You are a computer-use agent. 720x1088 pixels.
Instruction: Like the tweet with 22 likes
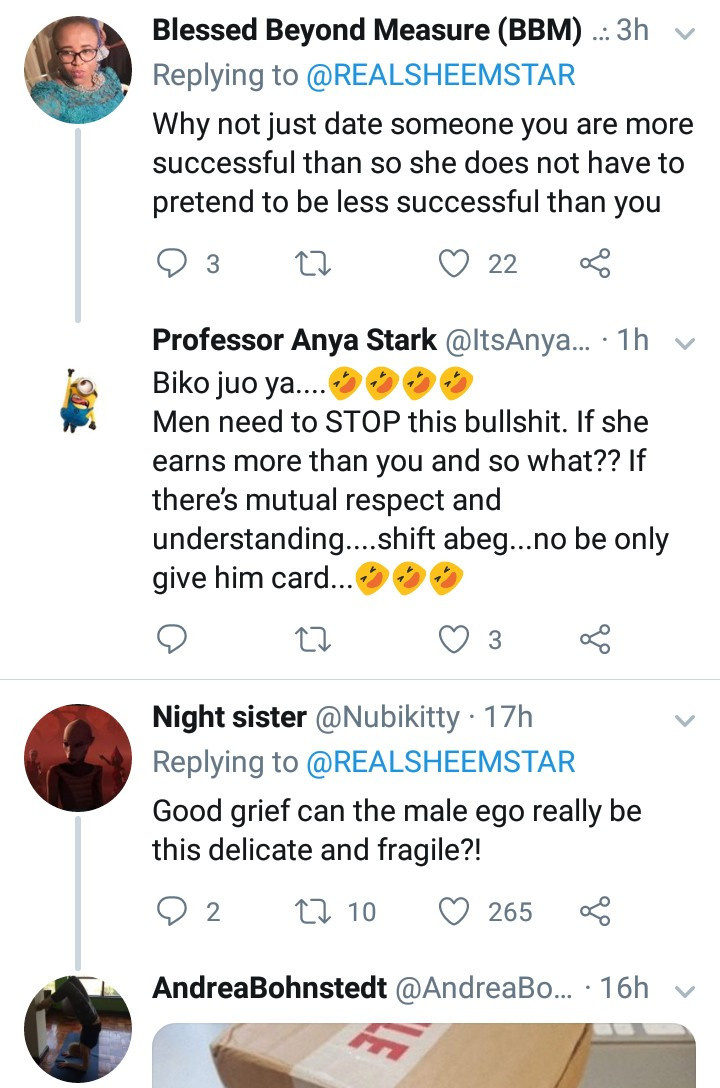[454, 264]
